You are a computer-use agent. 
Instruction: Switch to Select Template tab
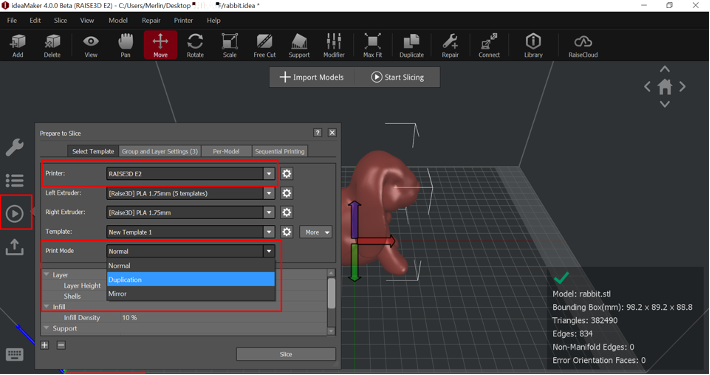(x=93, y=151)
